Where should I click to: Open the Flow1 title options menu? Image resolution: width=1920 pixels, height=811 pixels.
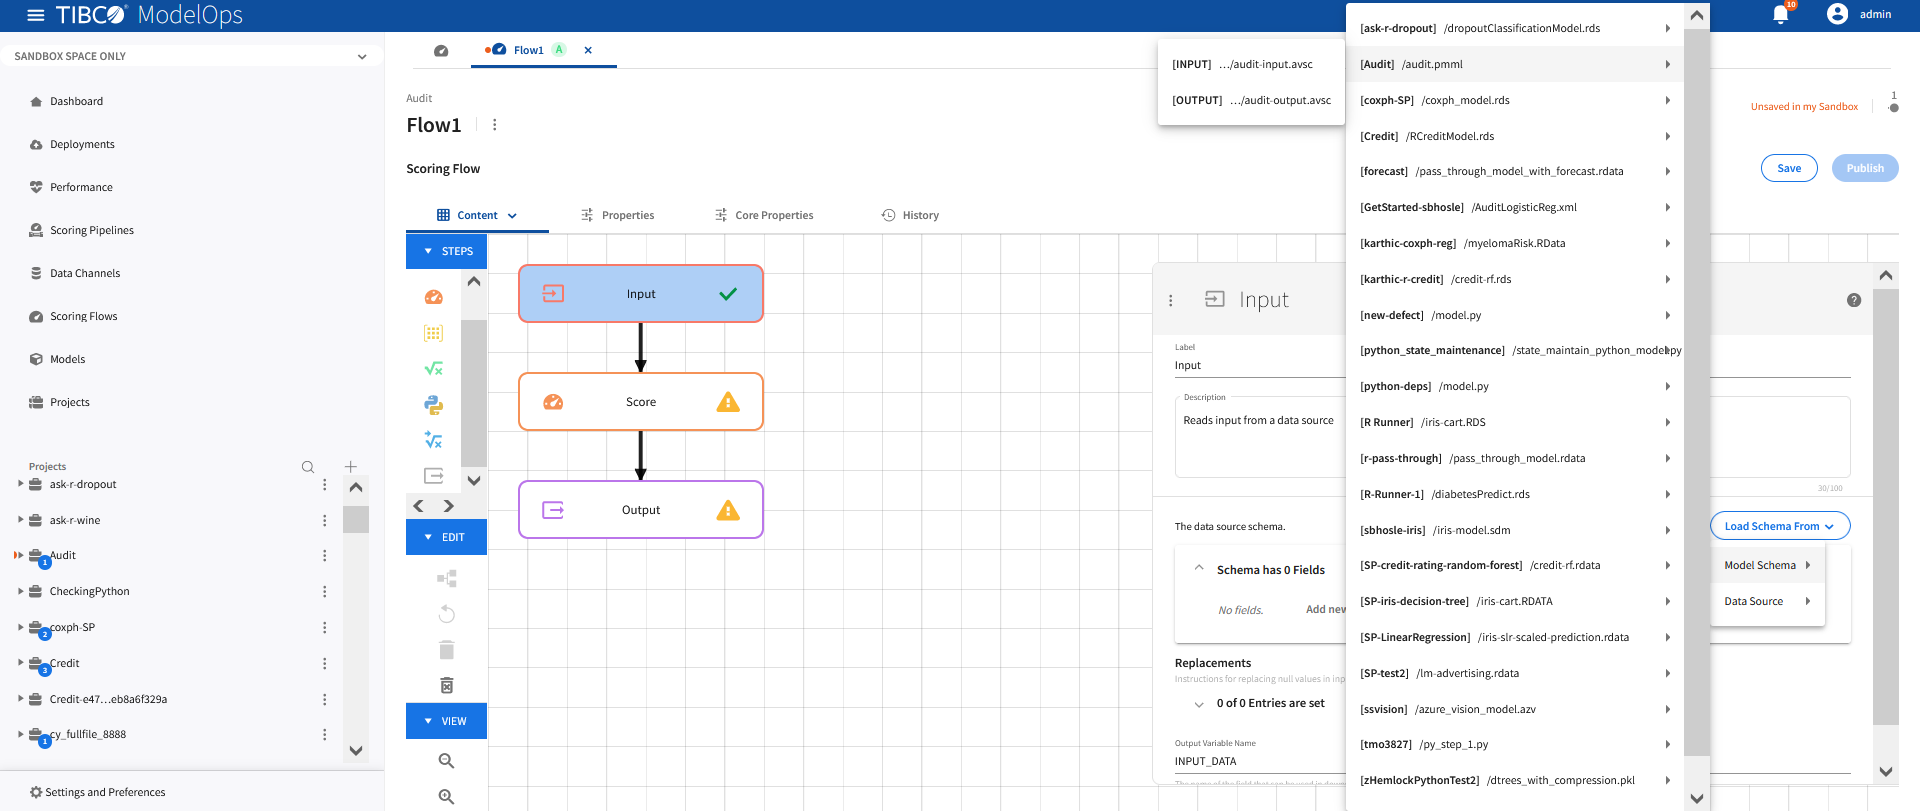(x=495, y=125)
